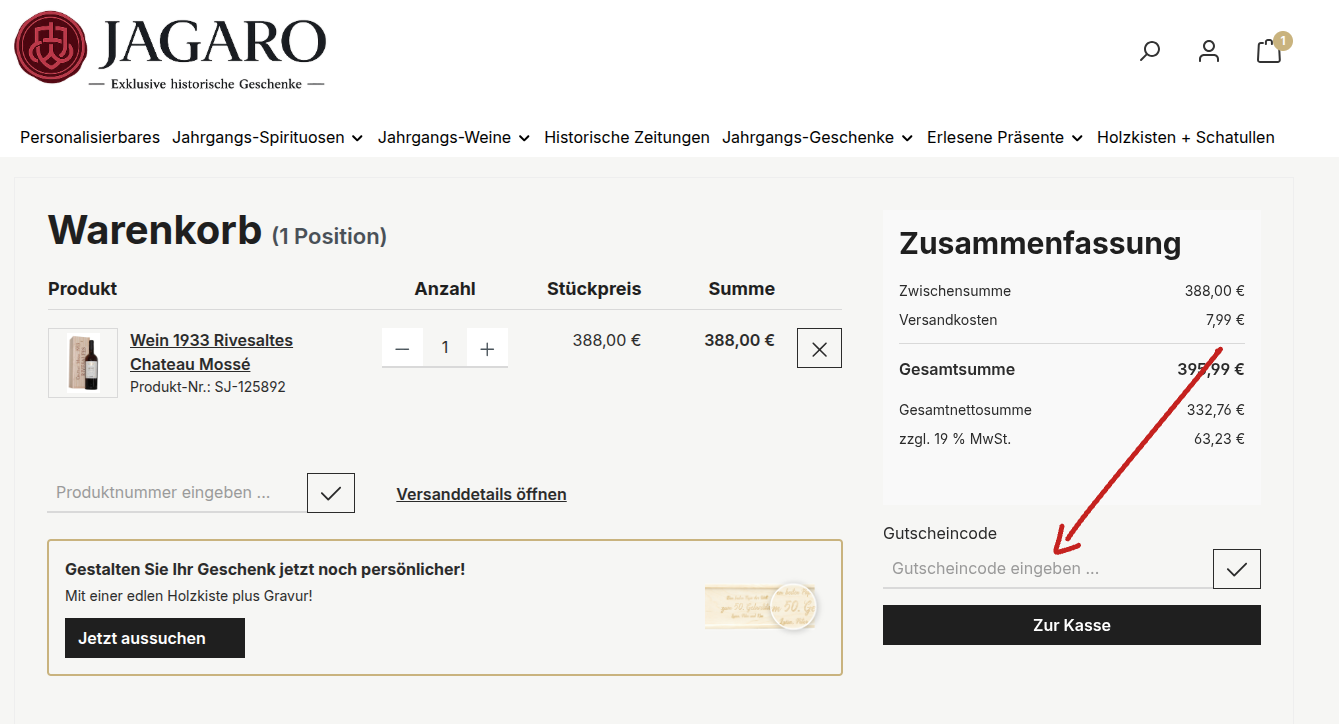Submit the Gutscheincode via the checkmark icon
This screenshot has height=724, width=1339.
click(1236, 568)
